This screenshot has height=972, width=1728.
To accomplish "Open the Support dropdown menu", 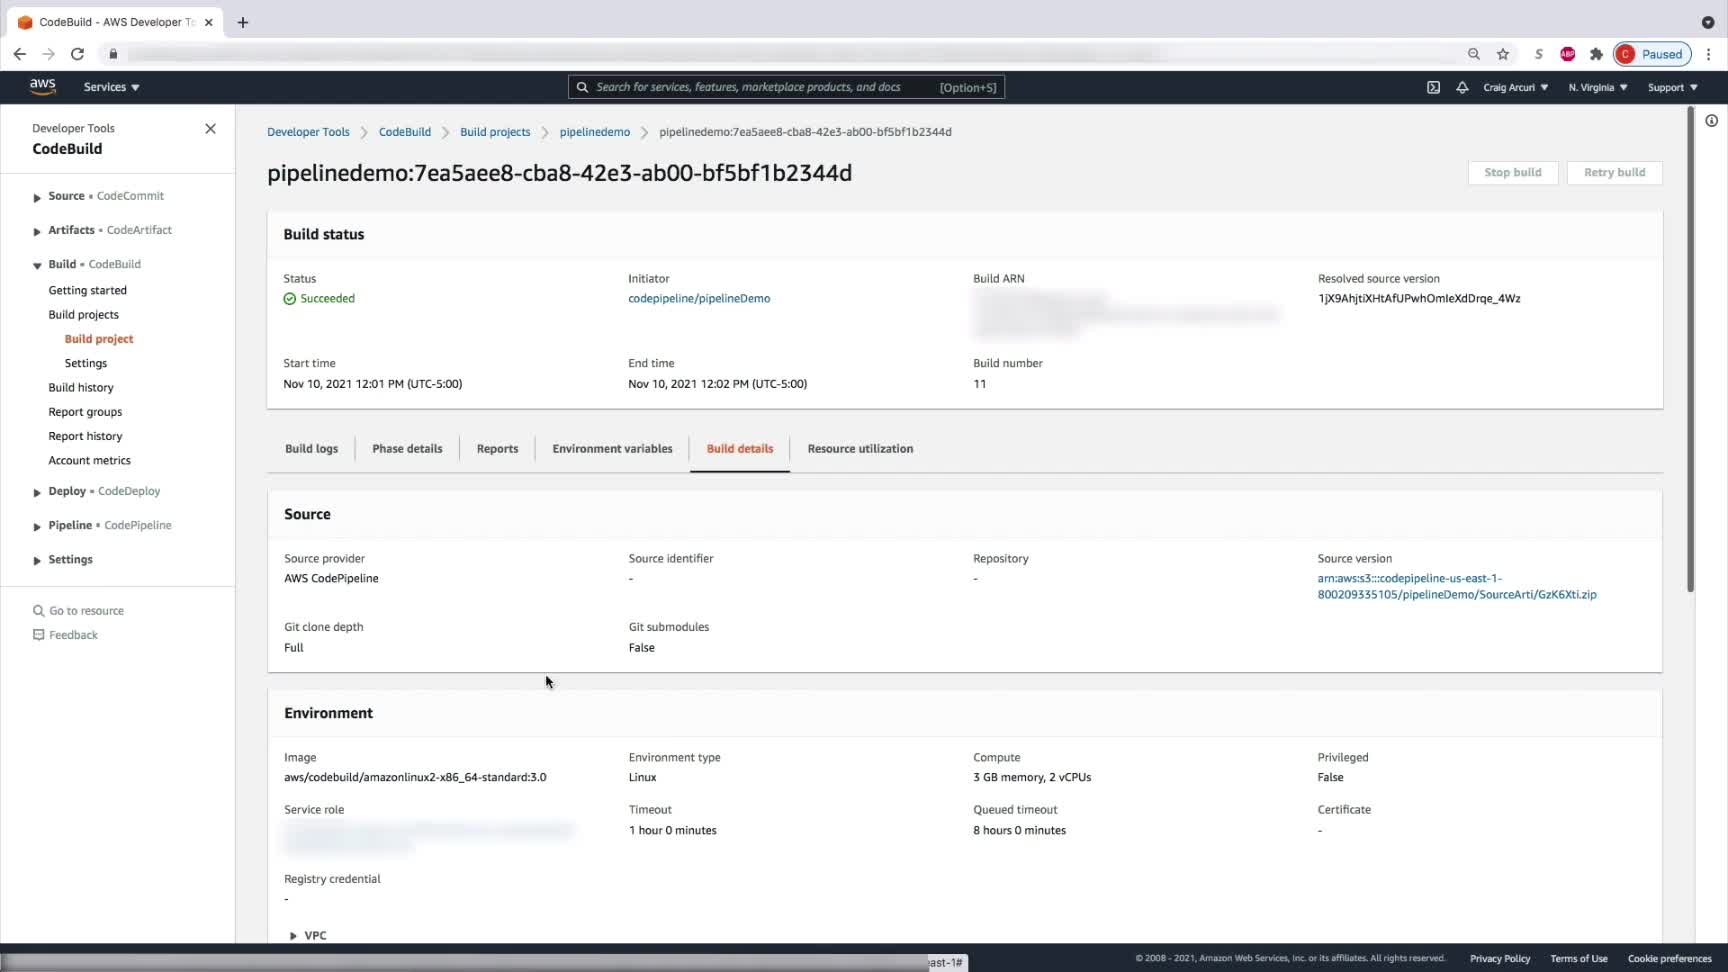I will point(1673,87).
